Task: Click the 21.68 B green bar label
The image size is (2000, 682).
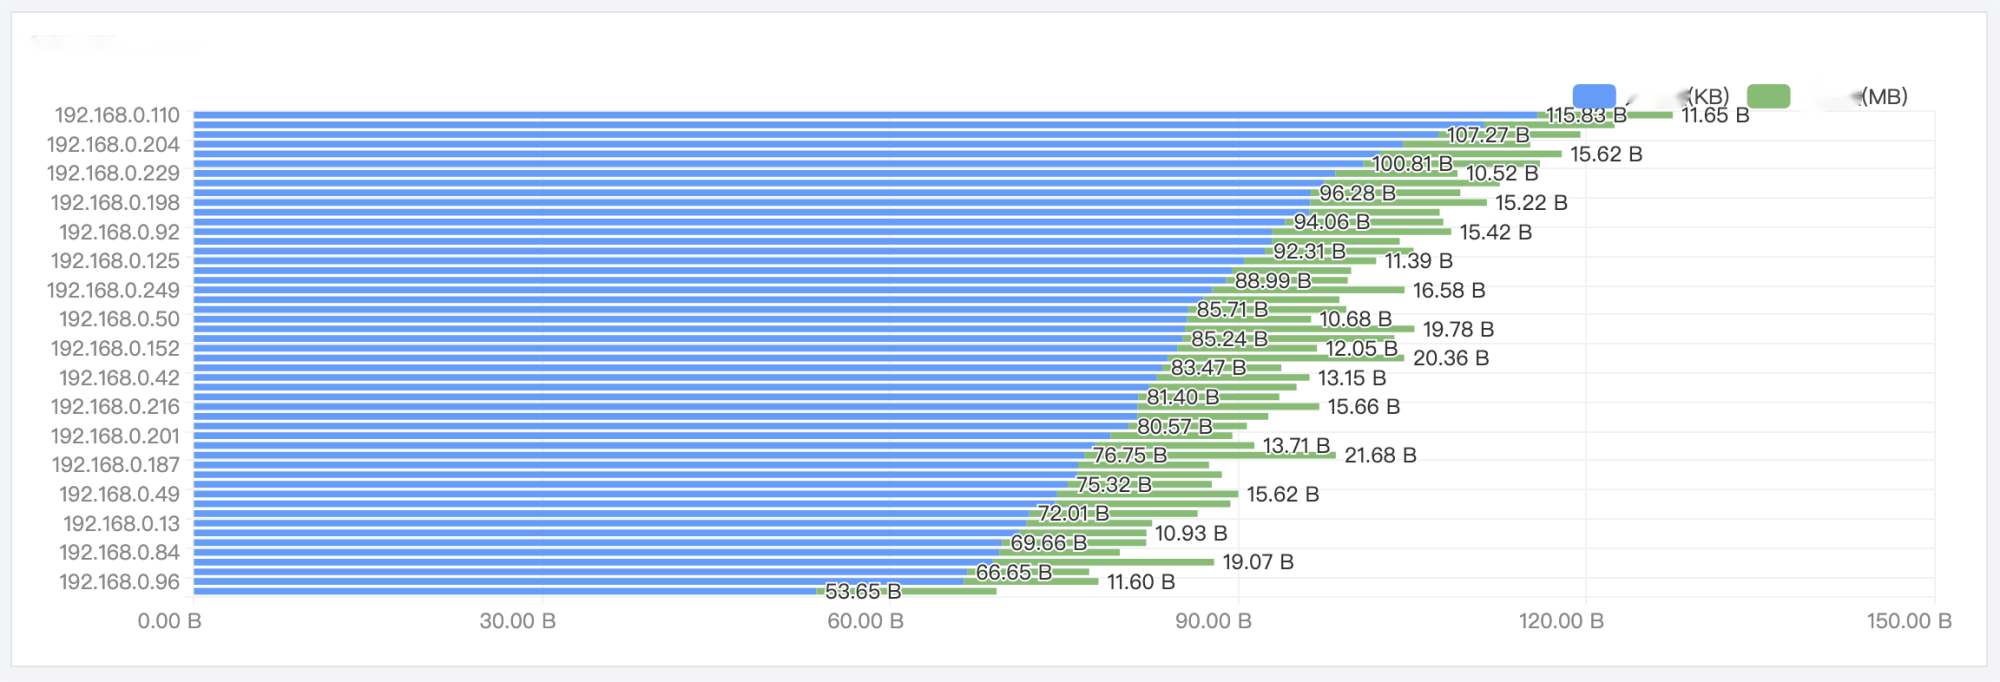Action: tap(1380, 456)
